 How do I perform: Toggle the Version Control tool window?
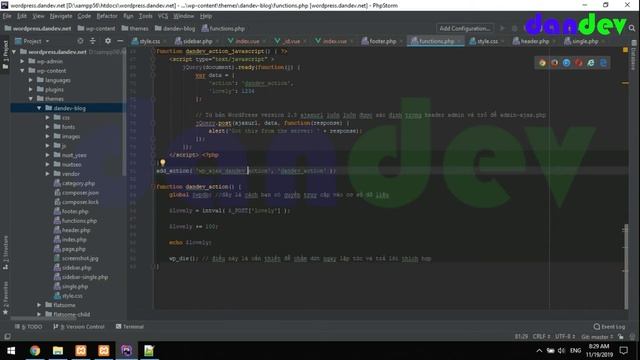79,327
